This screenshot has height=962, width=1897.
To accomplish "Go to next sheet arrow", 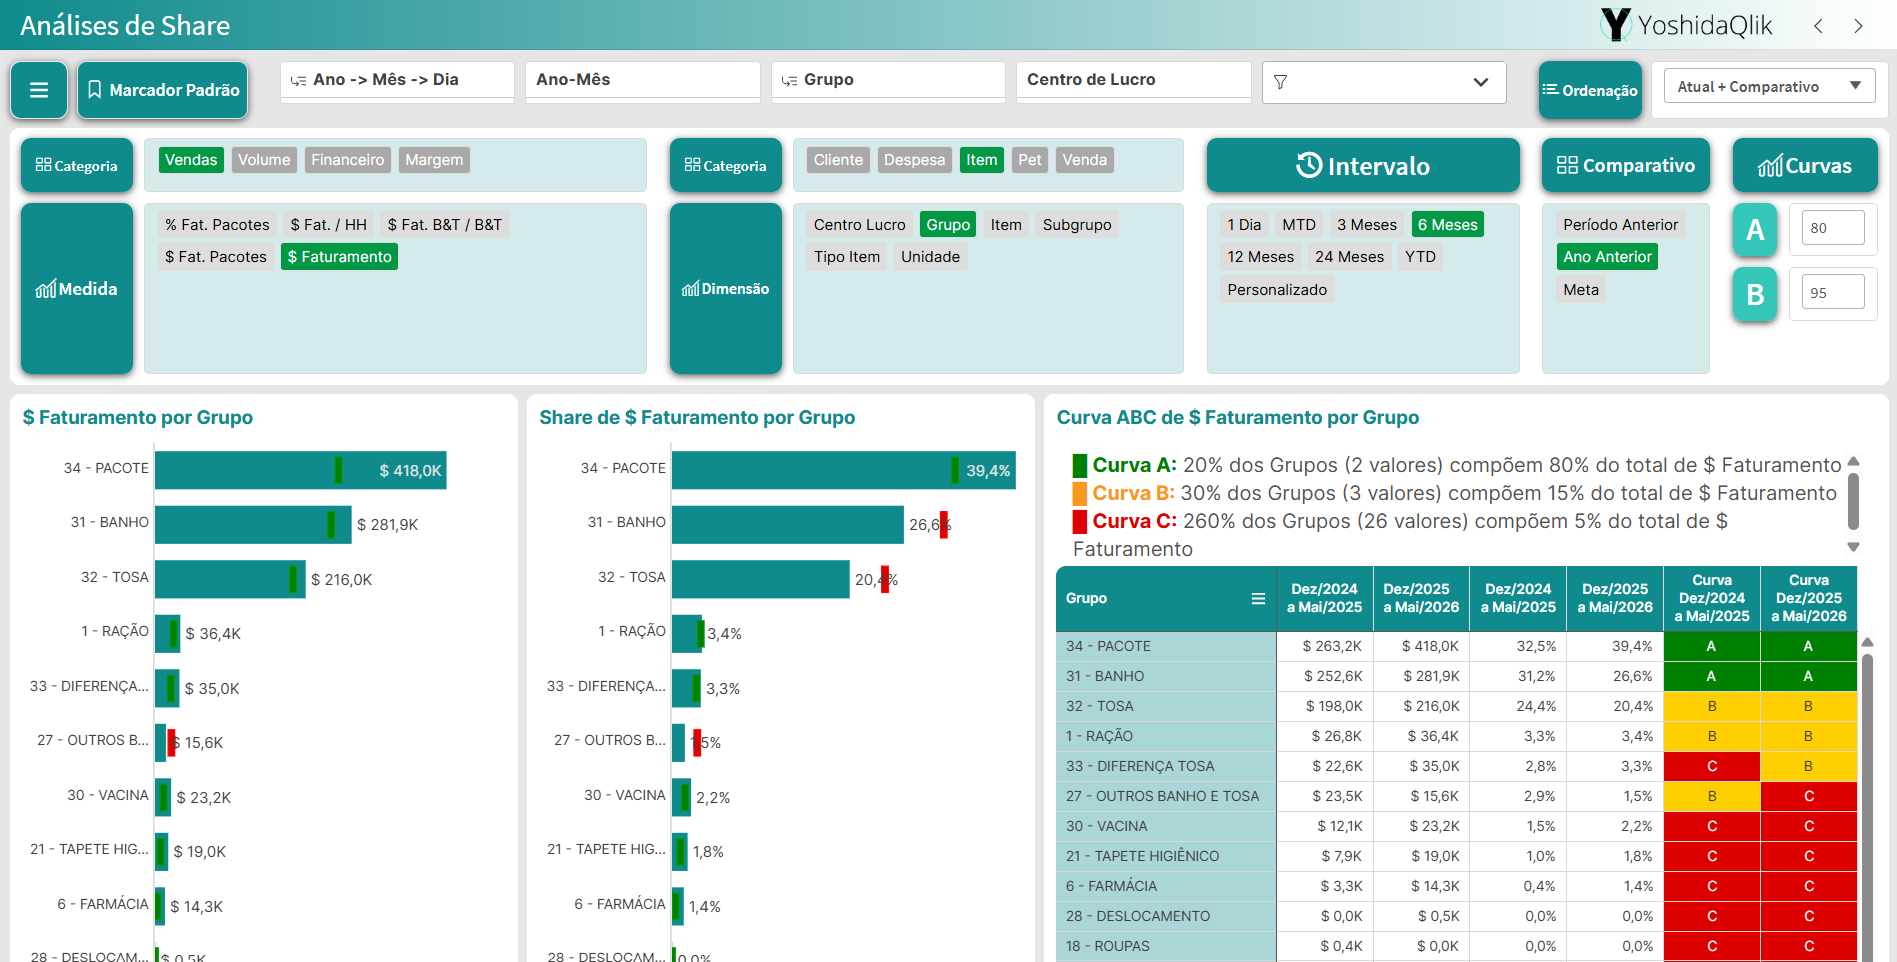I will [1858, 26].
